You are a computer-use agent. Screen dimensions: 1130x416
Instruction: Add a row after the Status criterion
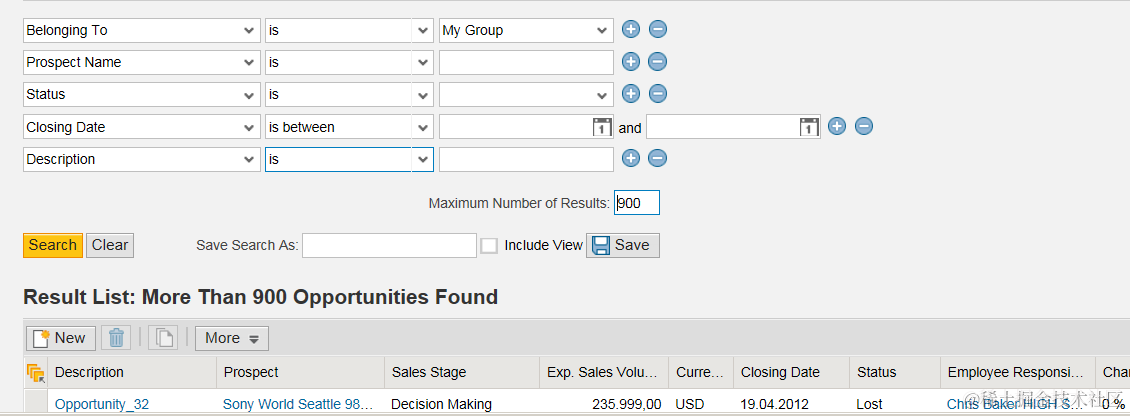click(631, 94)
